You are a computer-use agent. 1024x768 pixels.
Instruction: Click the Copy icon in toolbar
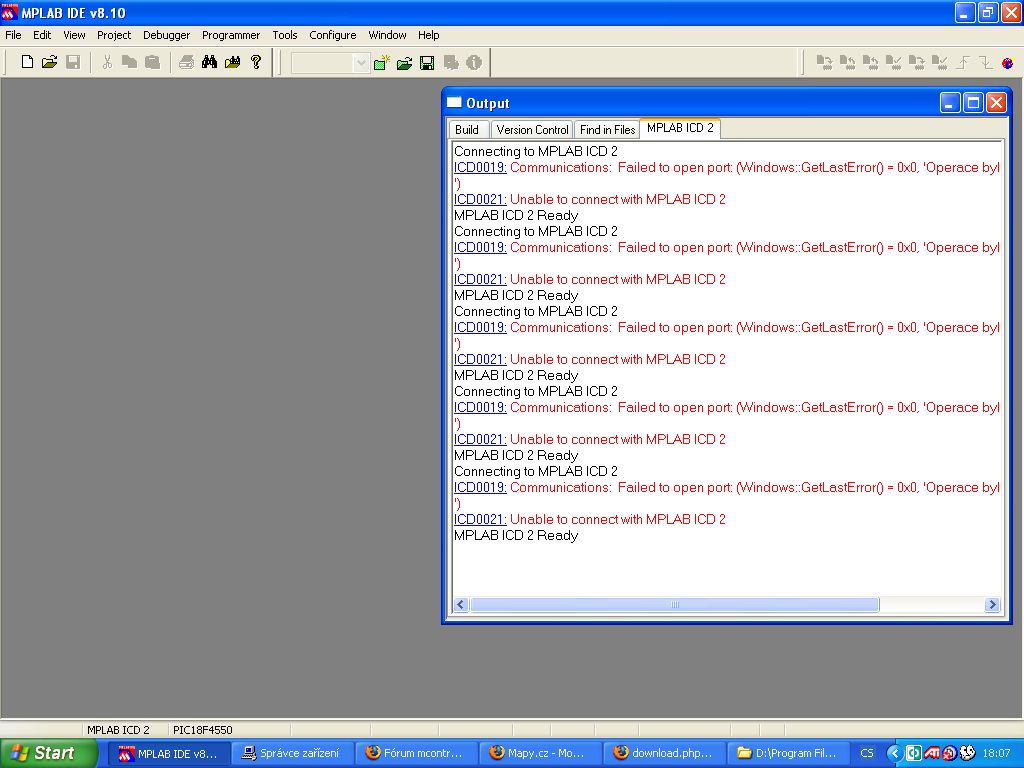129,62
